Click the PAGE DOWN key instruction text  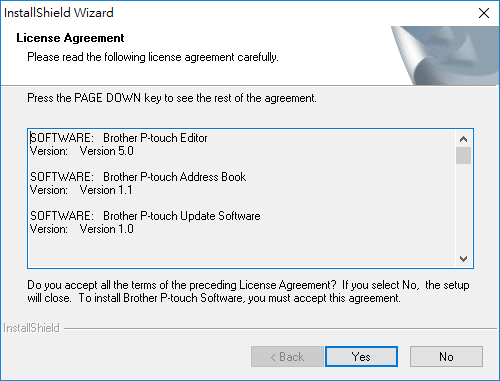[172, 98]
